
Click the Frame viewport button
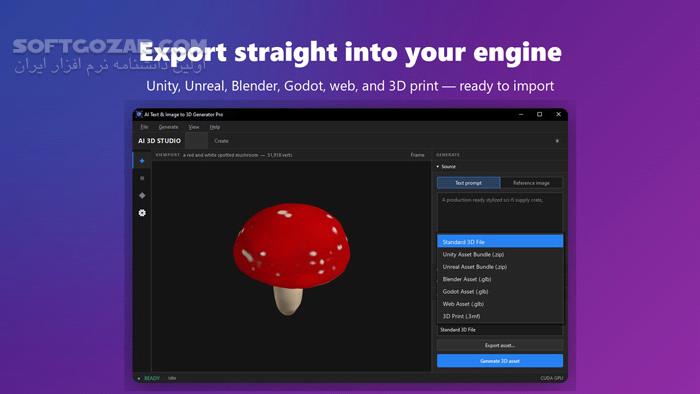(417, 155)
